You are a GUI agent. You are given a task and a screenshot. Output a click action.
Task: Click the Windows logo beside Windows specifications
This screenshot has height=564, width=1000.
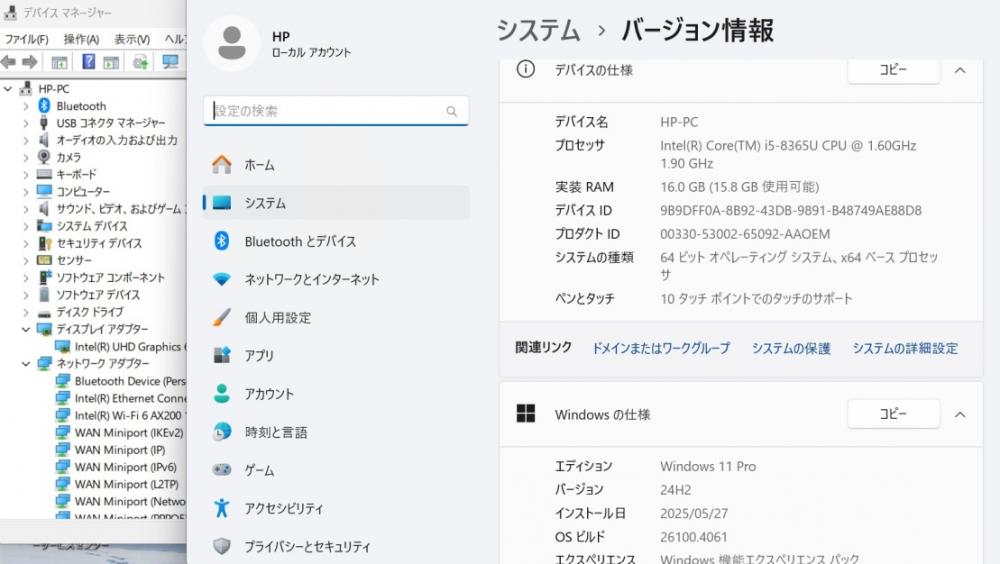[526, 413]
